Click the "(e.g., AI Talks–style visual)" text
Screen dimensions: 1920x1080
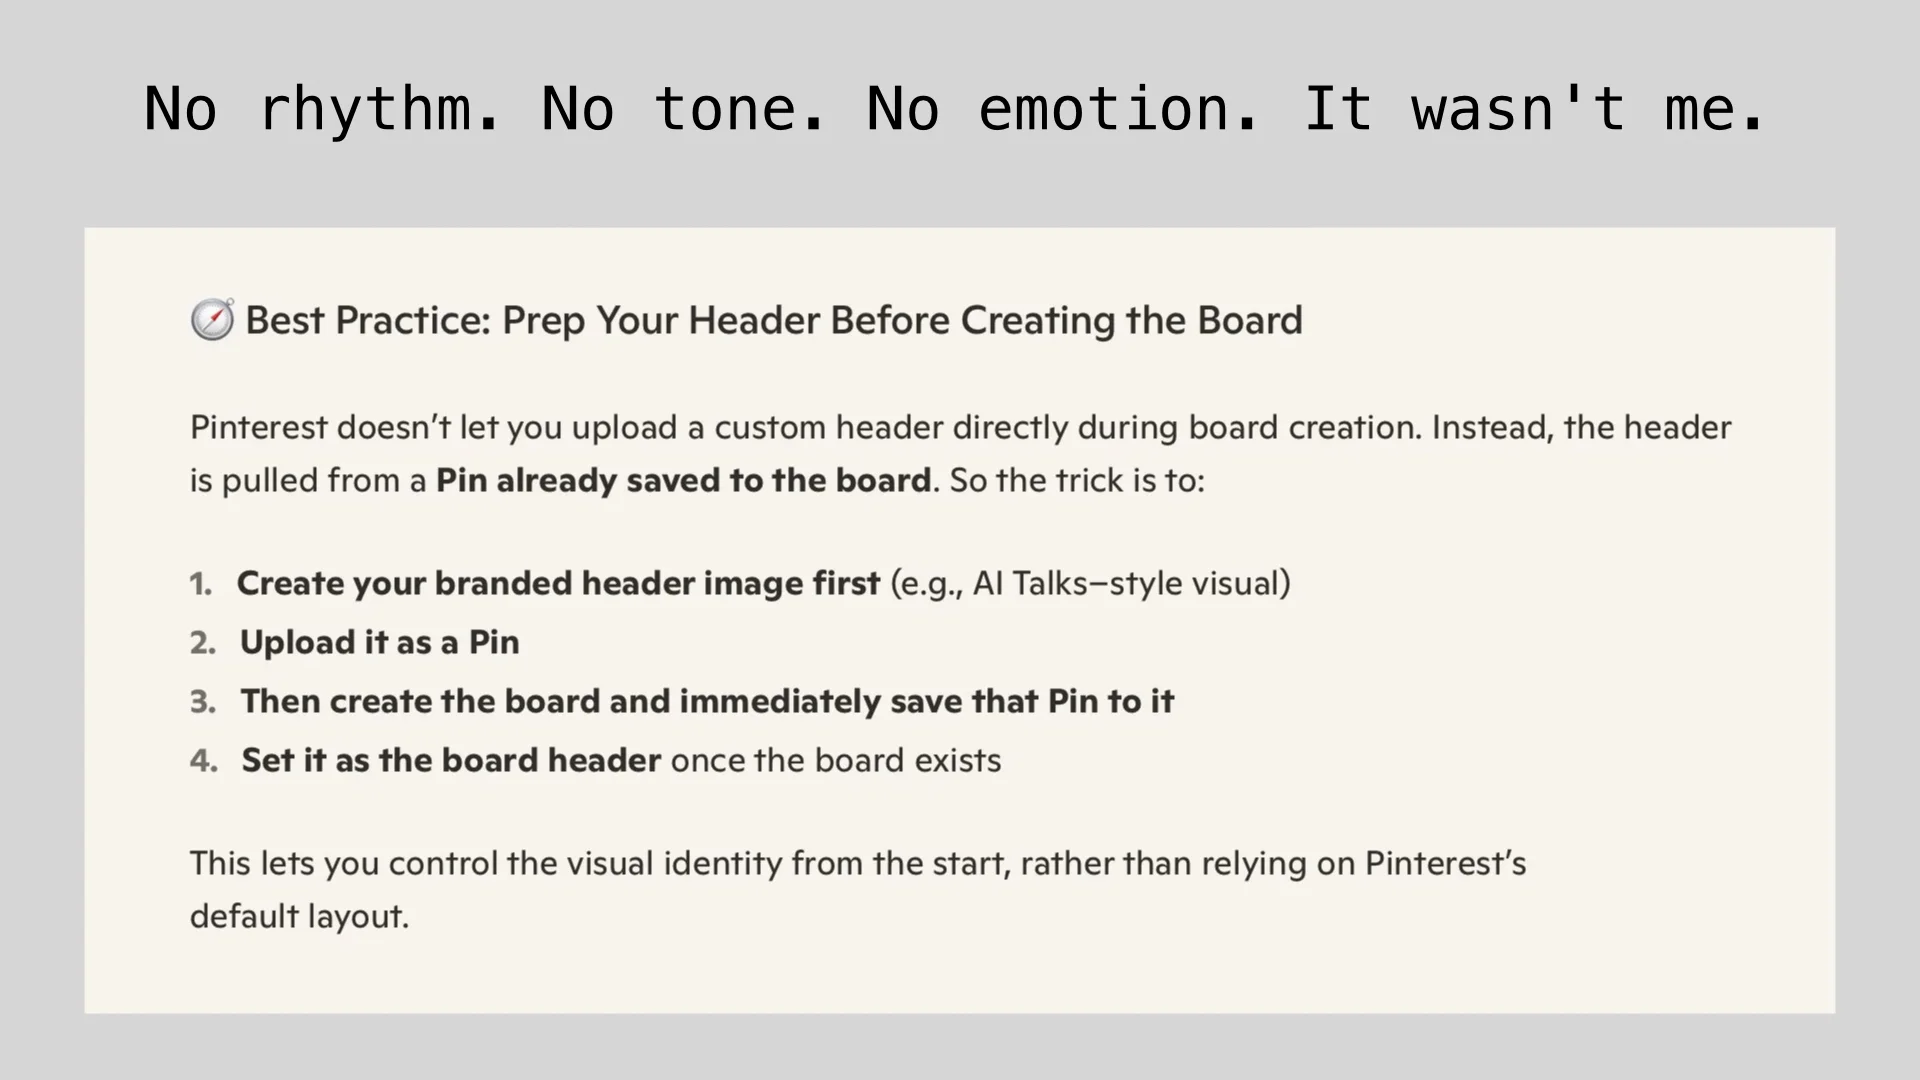coord(1090,583)
